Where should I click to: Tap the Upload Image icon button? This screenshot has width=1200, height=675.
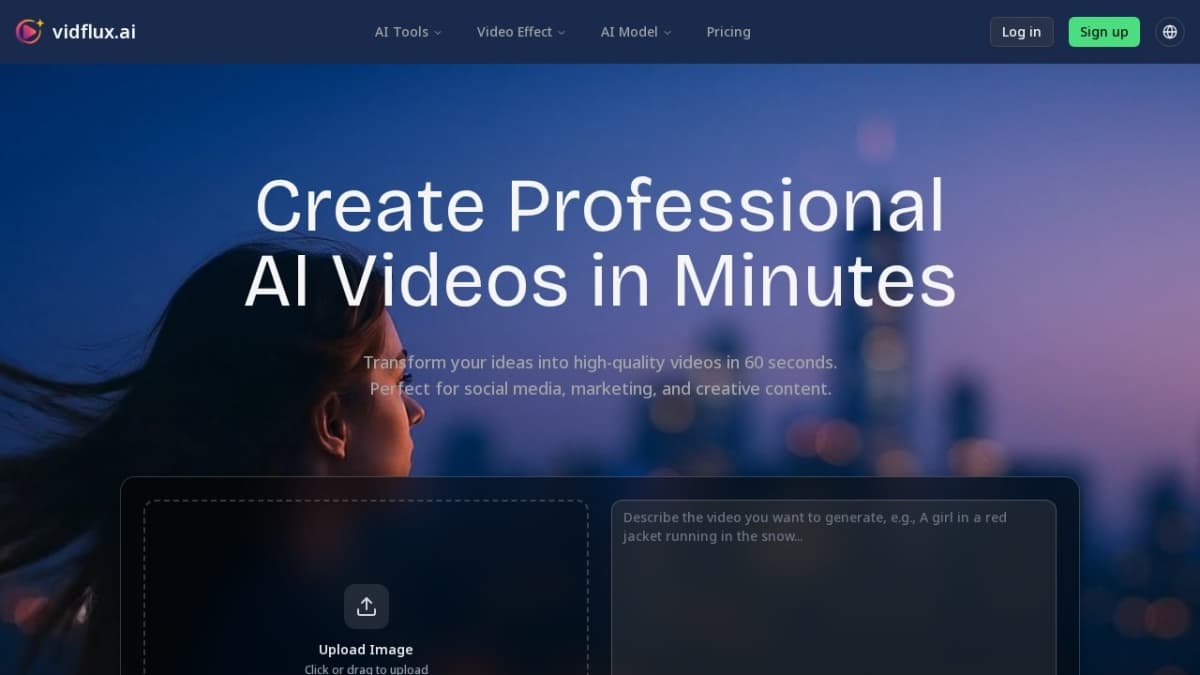point(366,606)
